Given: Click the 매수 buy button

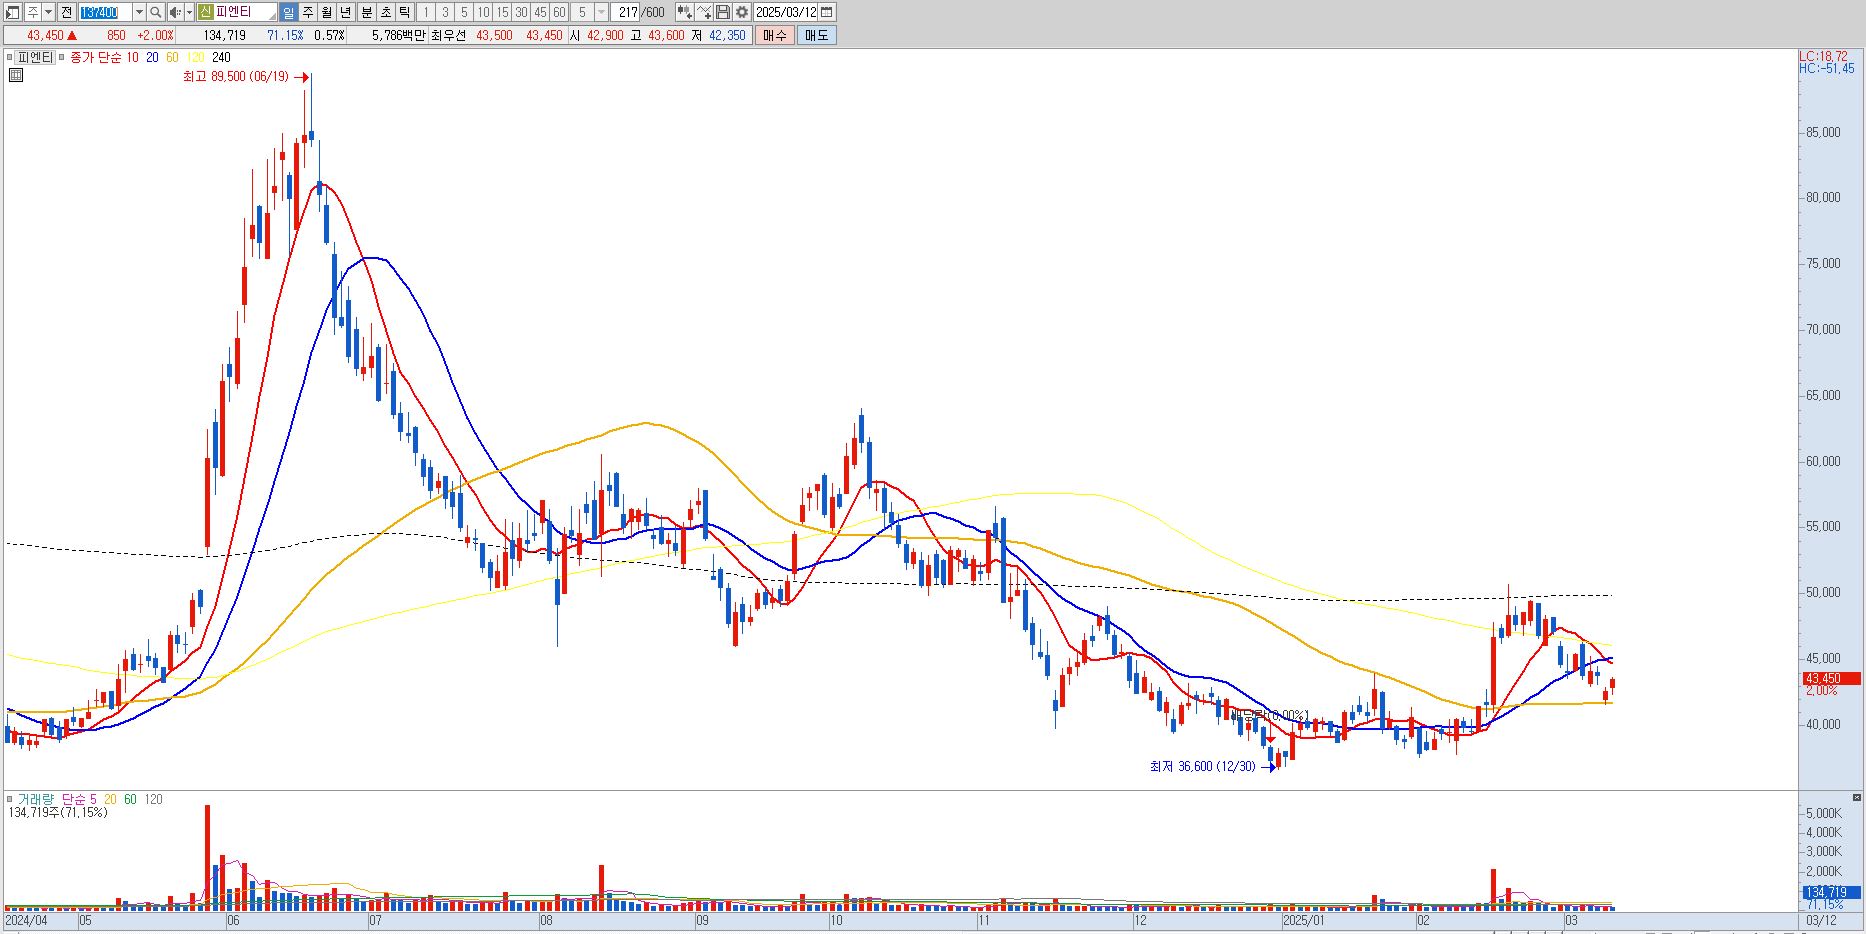Looking at the screenshot, I should coord(775,35).
